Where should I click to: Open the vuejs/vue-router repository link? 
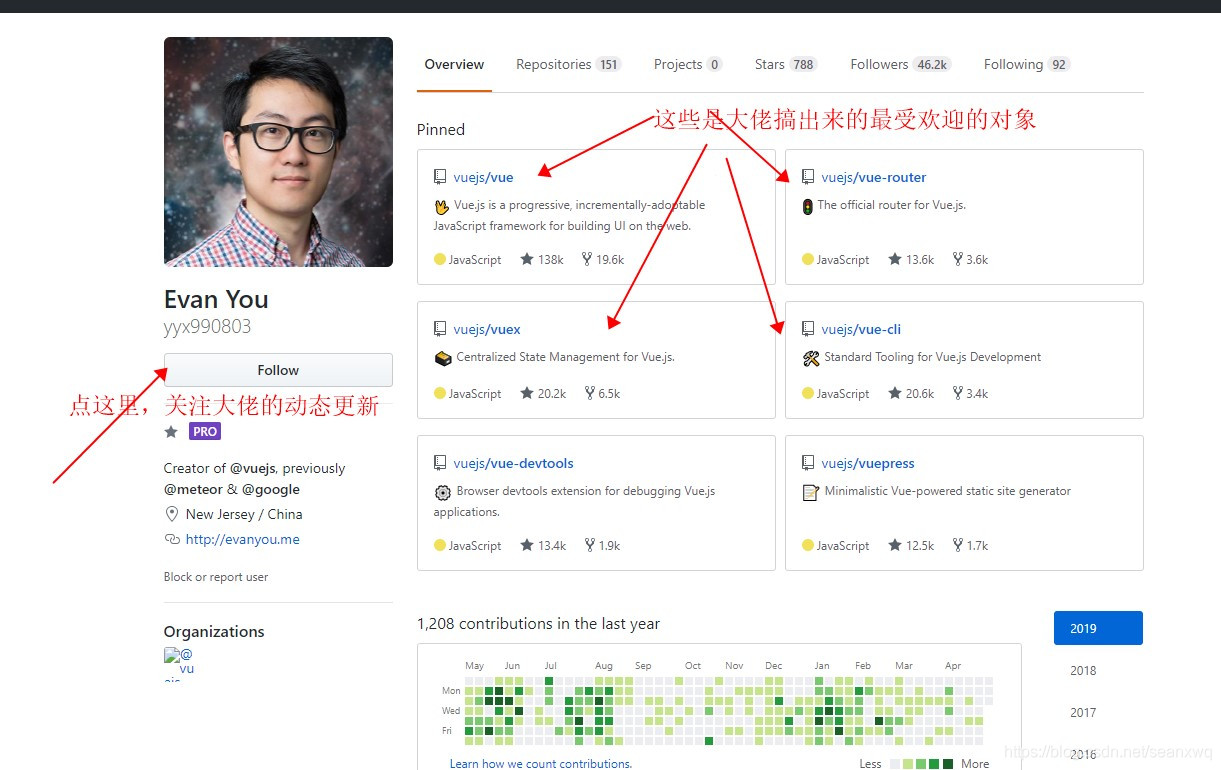[874, 177]
